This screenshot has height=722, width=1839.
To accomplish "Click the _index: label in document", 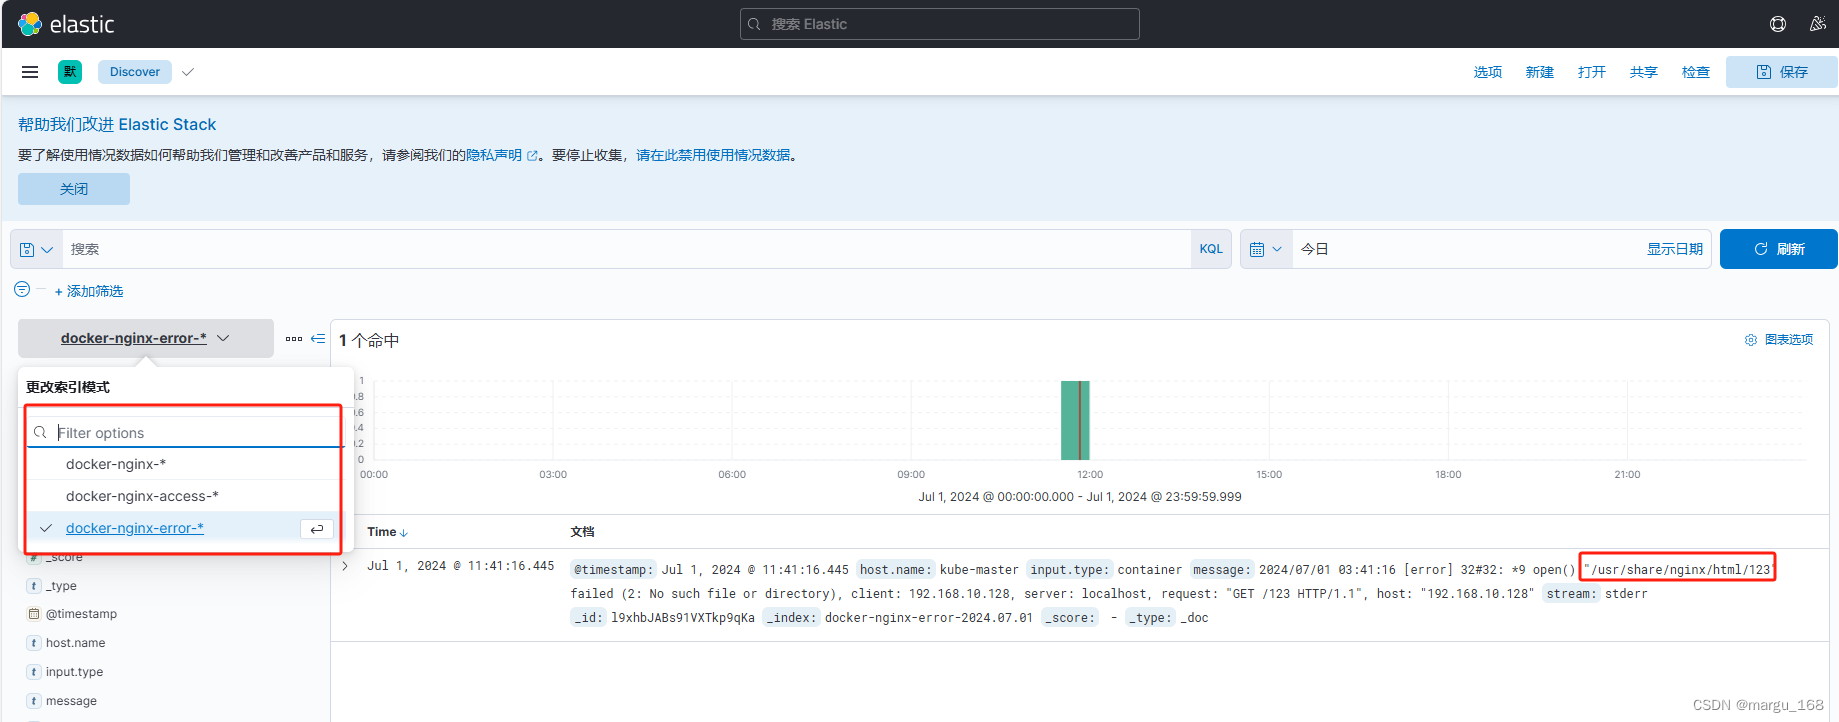I will (791, 618).
